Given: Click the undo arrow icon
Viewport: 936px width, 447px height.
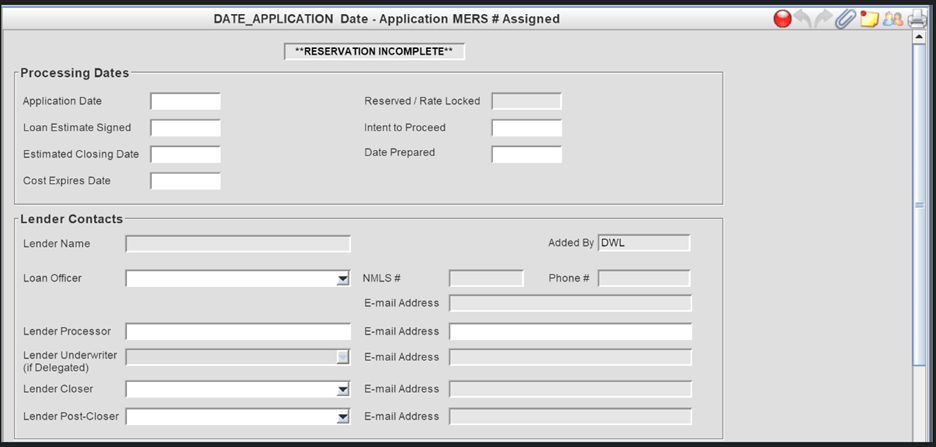Looking at the screenshot, I should point(803,18).
